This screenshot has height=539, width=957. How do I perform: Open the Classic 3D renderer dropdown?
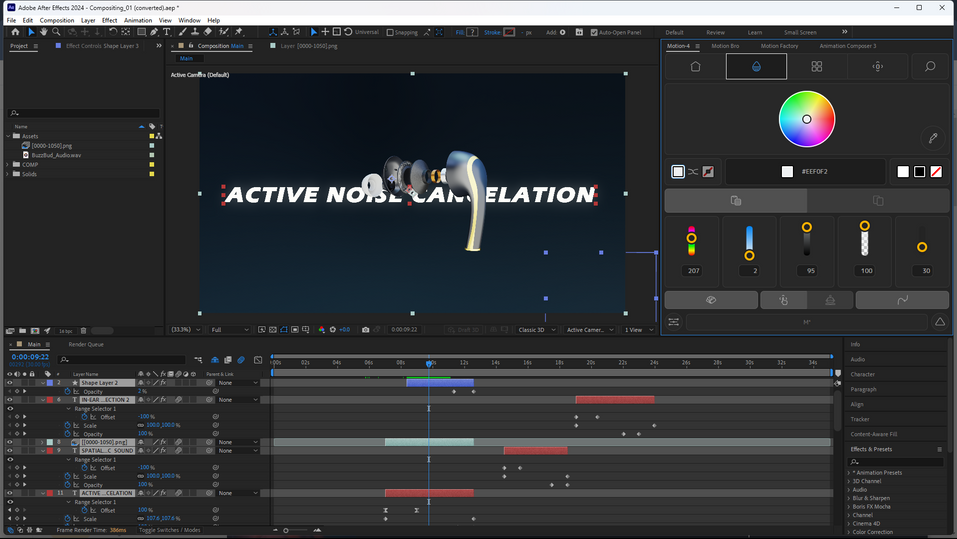(x=536, y=330)
